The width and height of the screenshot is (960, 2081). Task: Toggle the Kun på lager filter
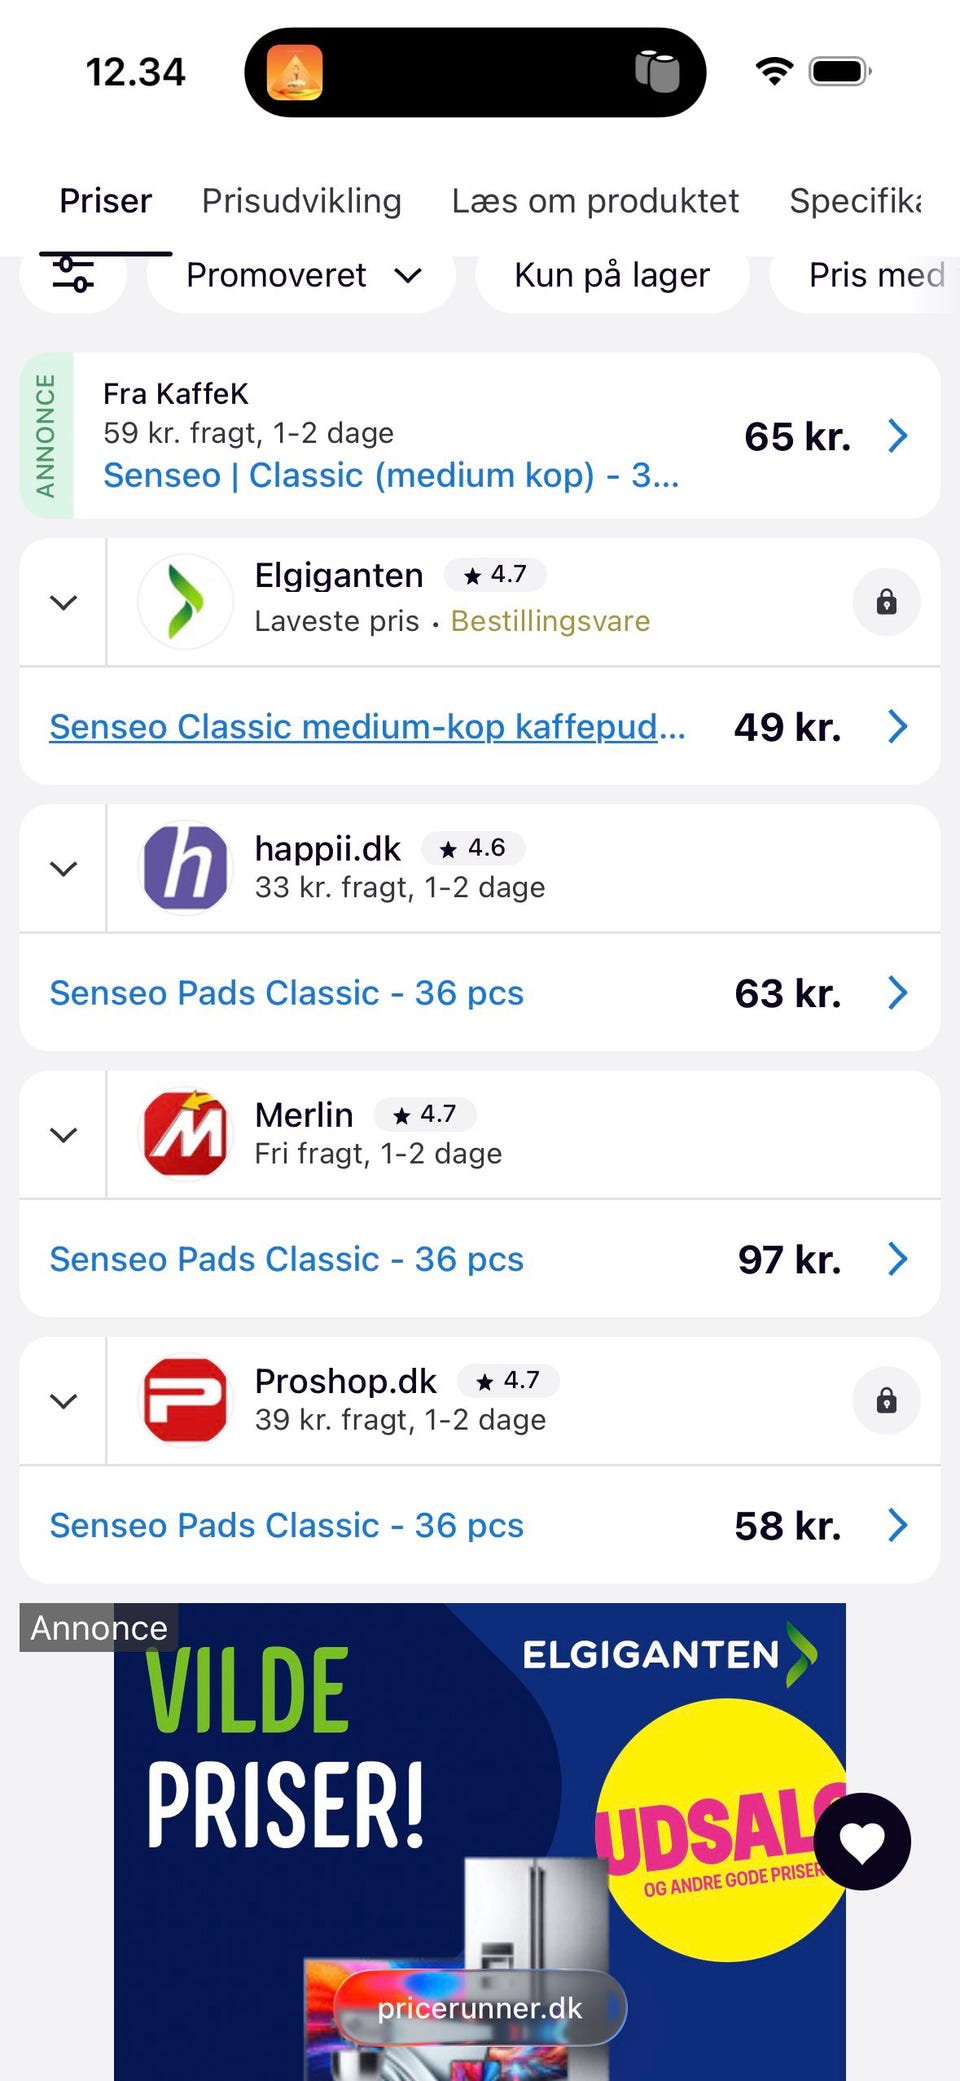tap(612, 275)
